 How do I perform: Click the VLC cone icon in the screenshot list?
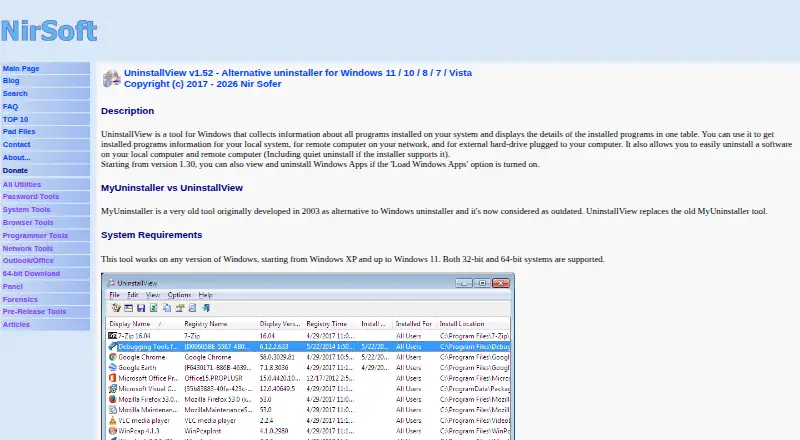pos(112,421)
